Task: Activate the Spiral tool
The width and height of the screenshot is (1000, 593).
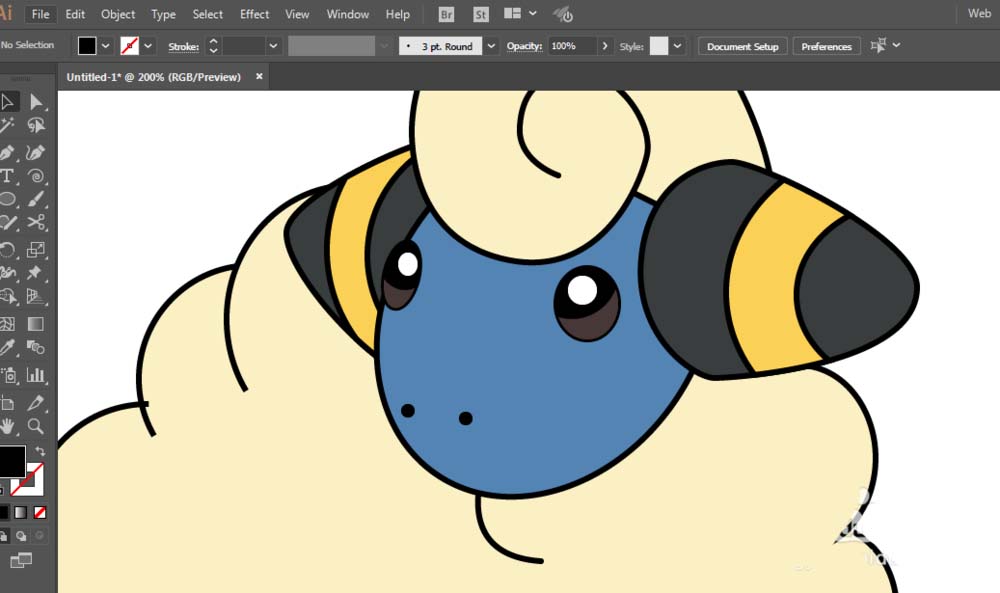Action: (36, 176)
